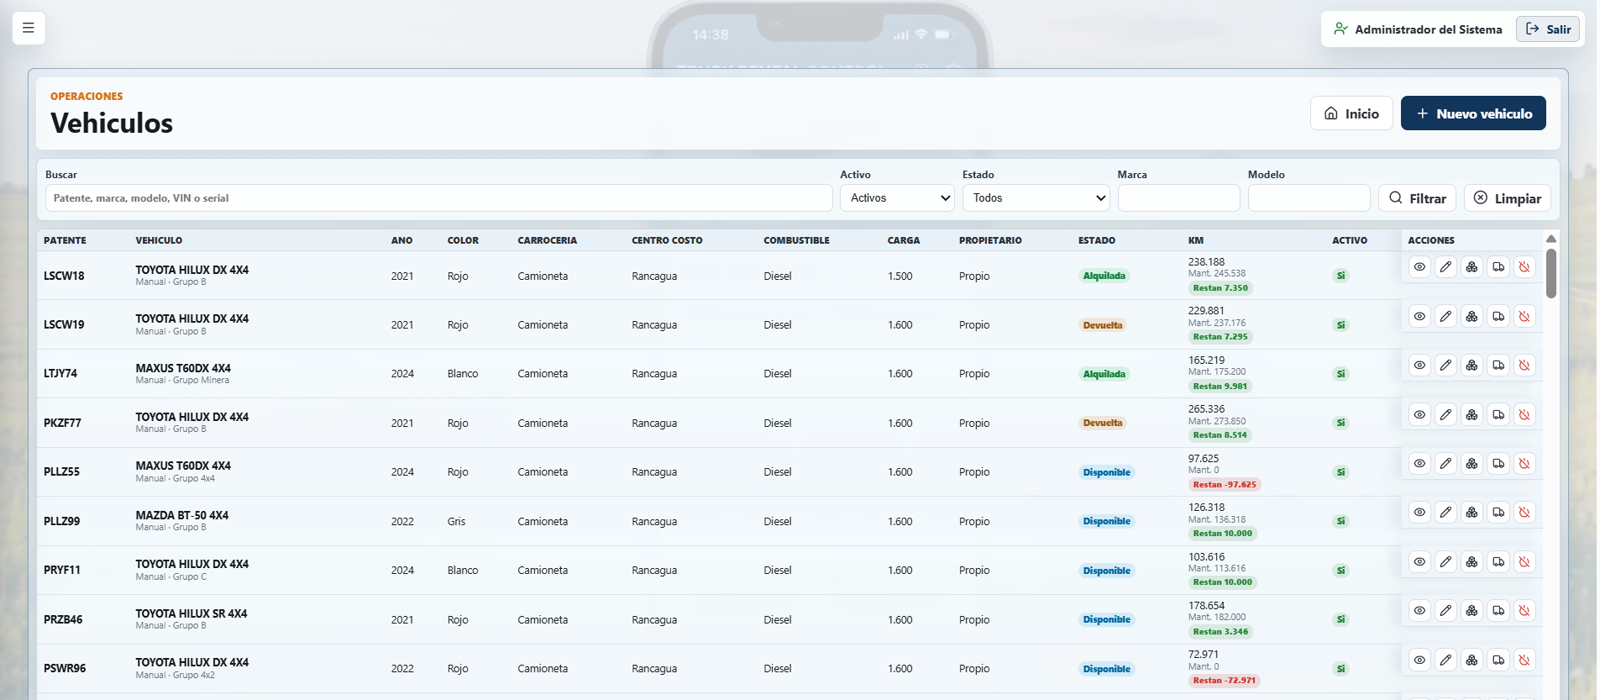Edit vehicle LSCW19

[x=1445, y=316]
